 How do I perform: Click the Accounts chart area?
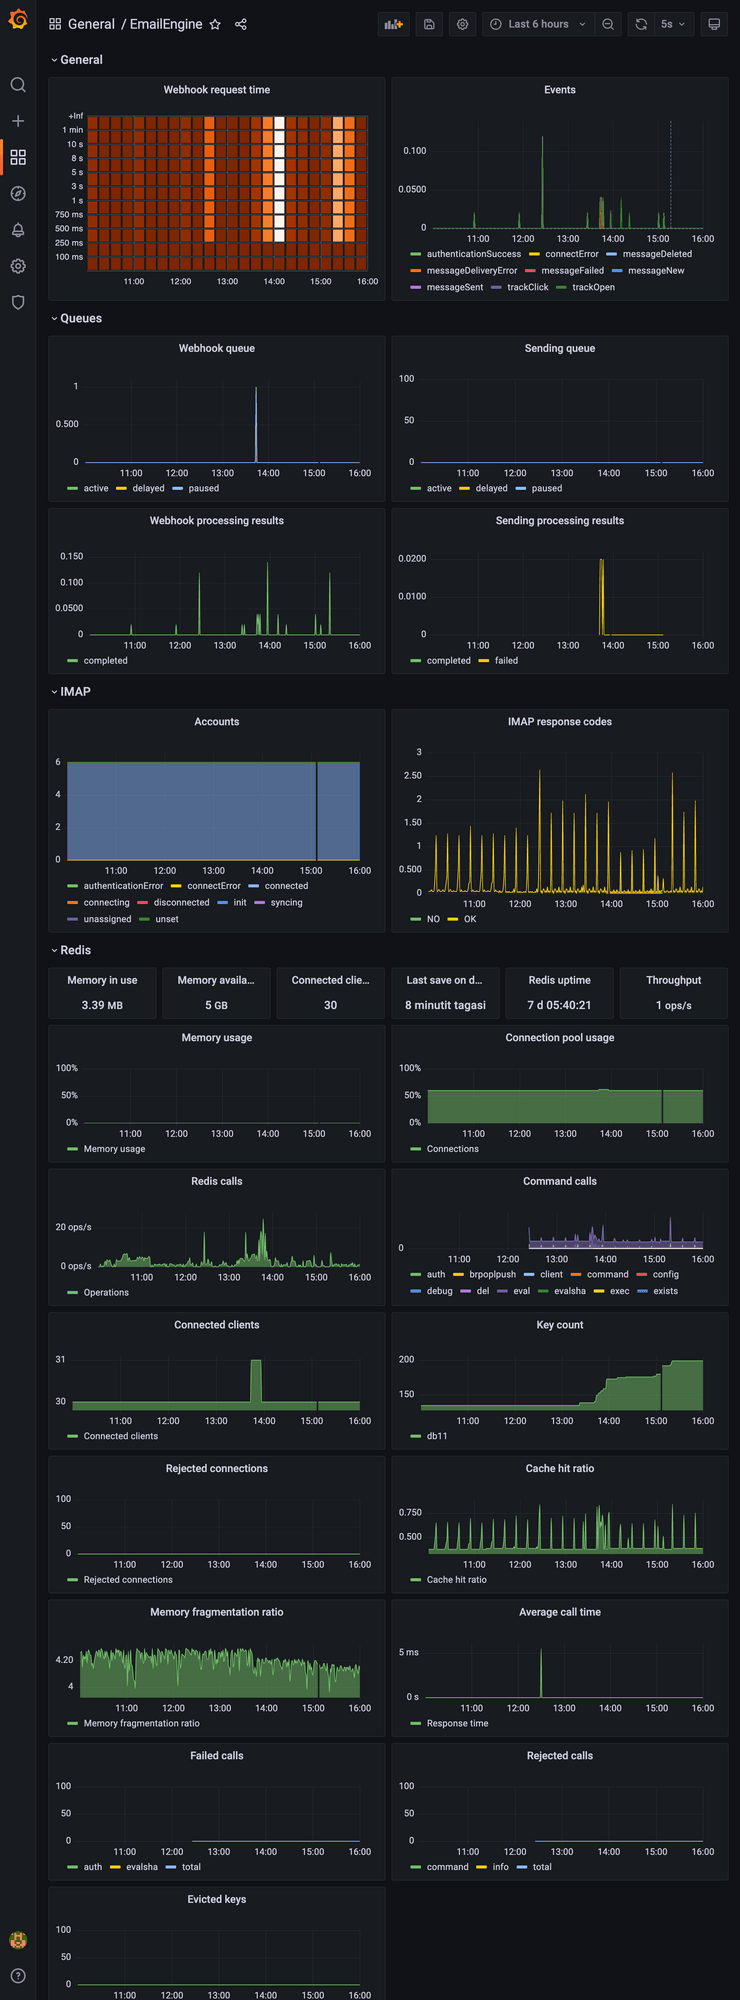click(213, 811)
